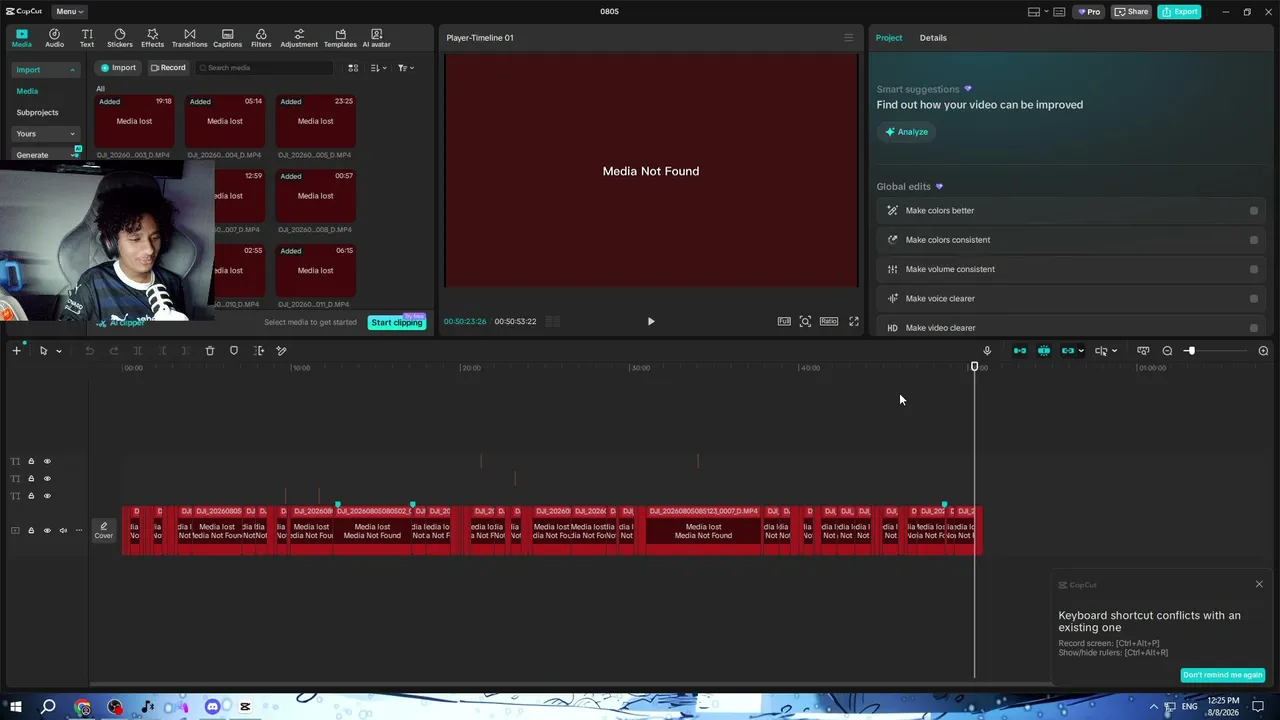The image size is (1280, 720).
Task: Click the timeline zoom out magnifier
Action: [1167, 351]
